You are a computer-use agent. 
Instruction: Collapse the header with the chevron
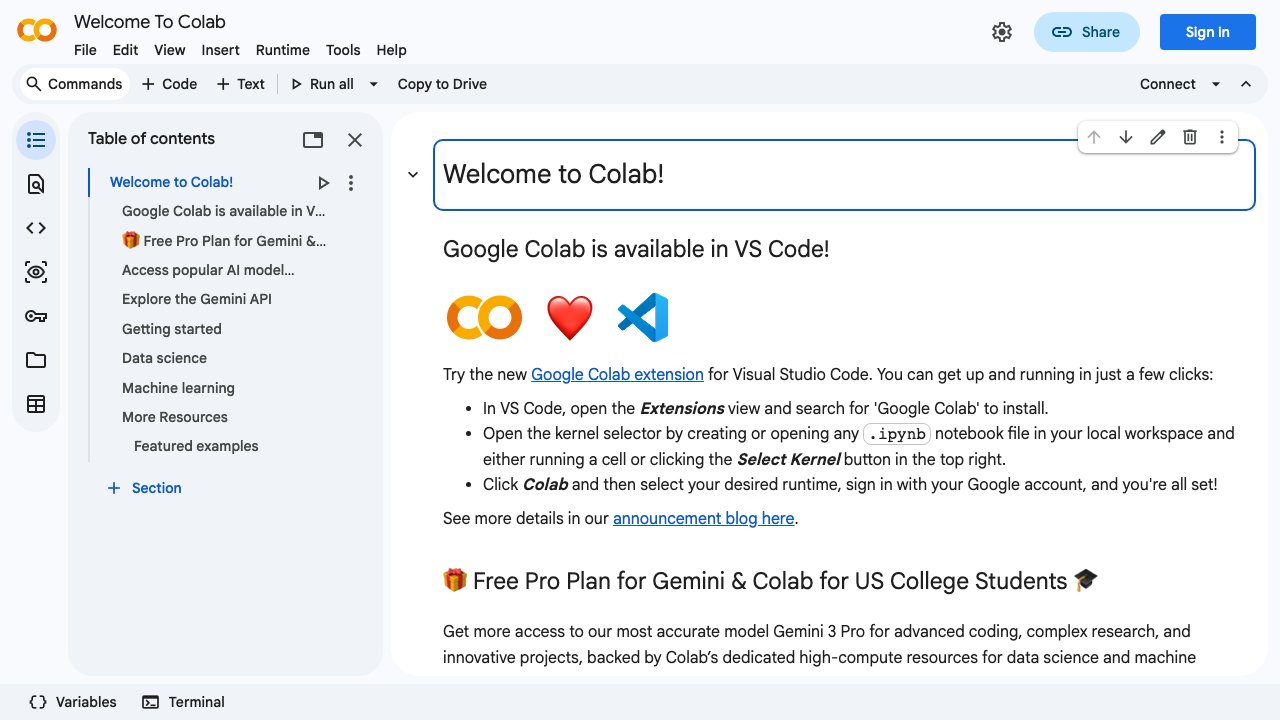point(1246,84)
